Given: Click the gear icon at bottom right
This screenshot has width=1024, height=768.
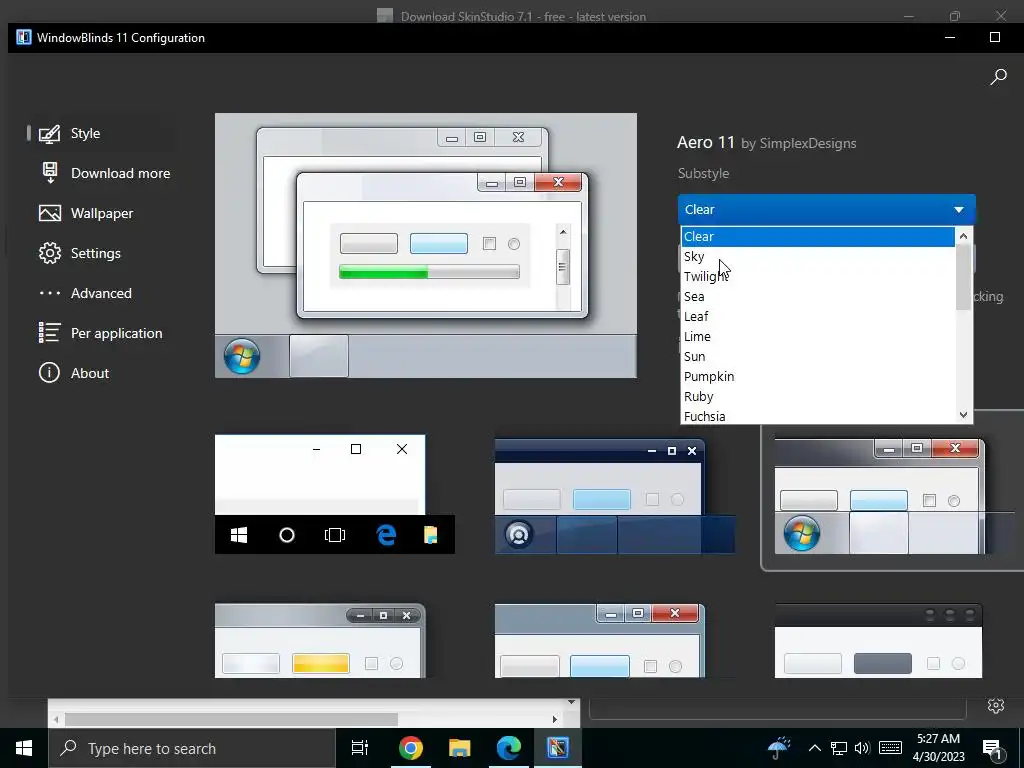Looking at the screenshot, I should coord(996,705).
